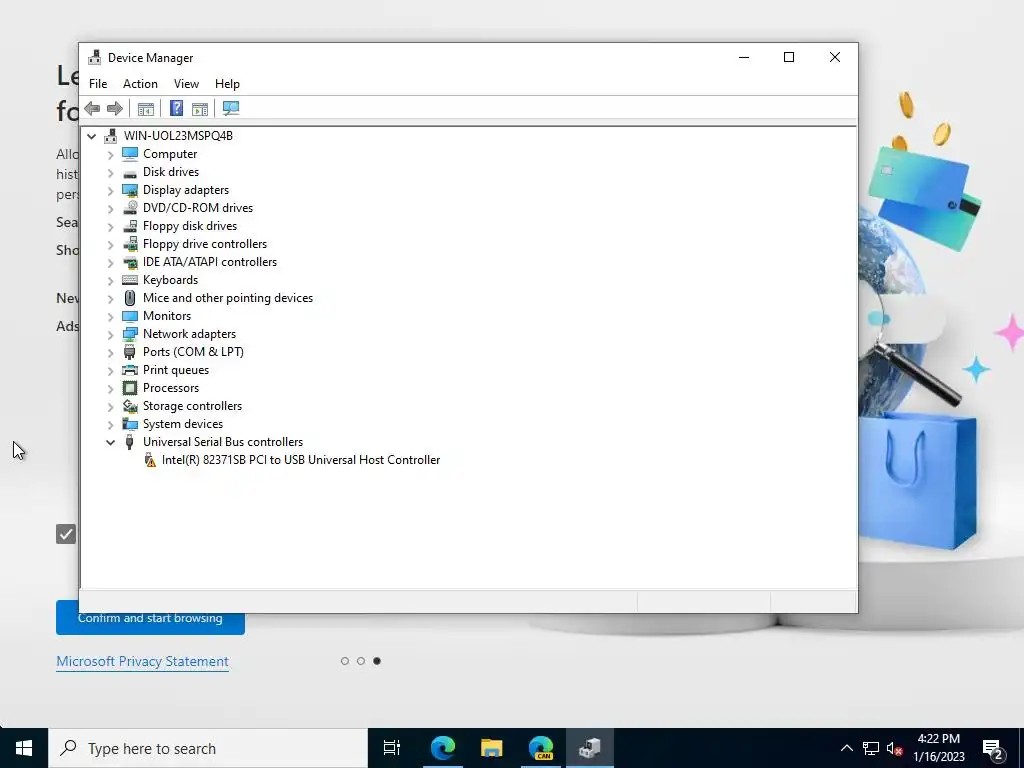Click the Print queues printer icon
The image size is (1024, 768).
[130, 370]
